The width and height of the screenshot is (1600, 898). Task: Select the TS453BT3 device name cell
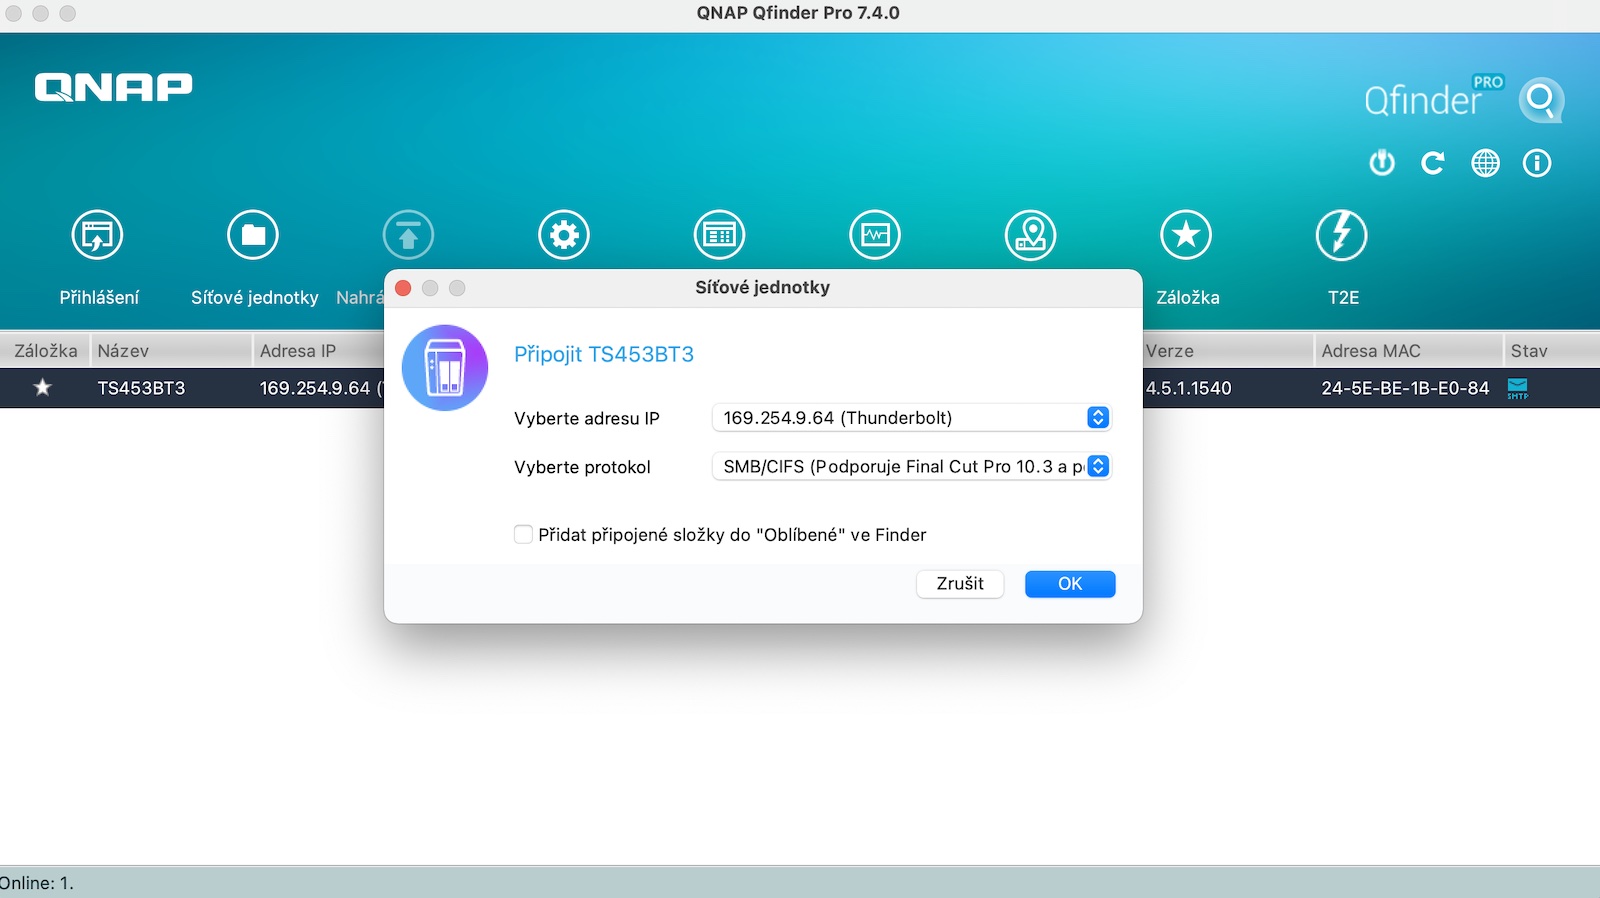[141, 388]
